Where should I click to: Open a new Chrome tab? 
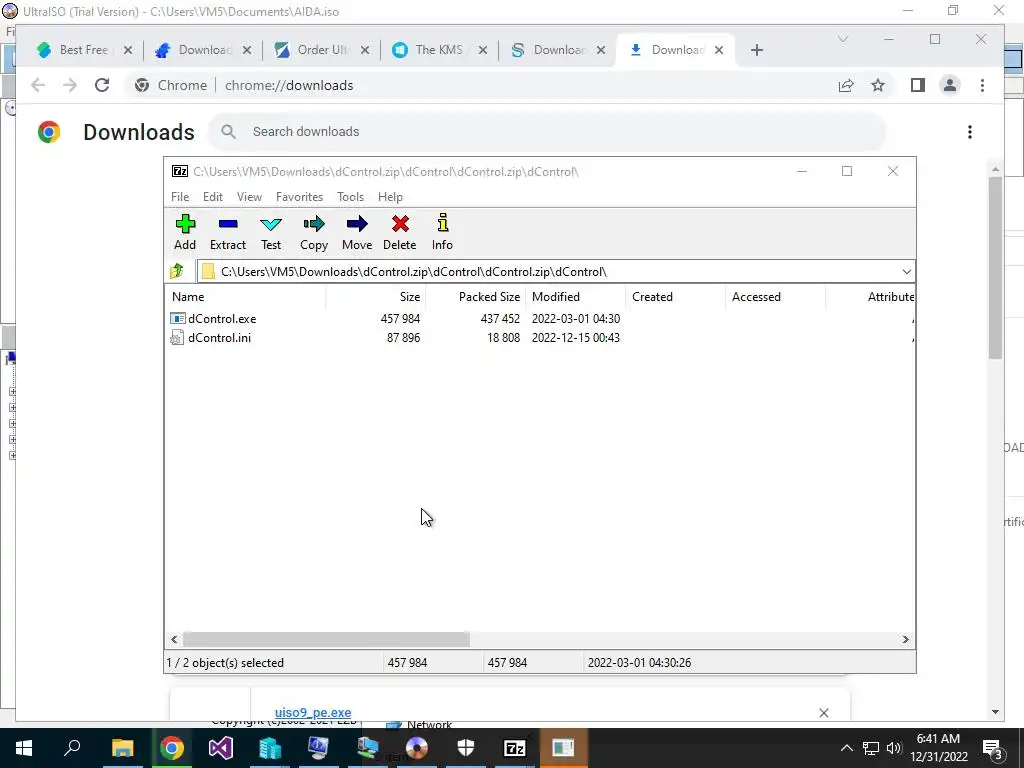[756, 50]
